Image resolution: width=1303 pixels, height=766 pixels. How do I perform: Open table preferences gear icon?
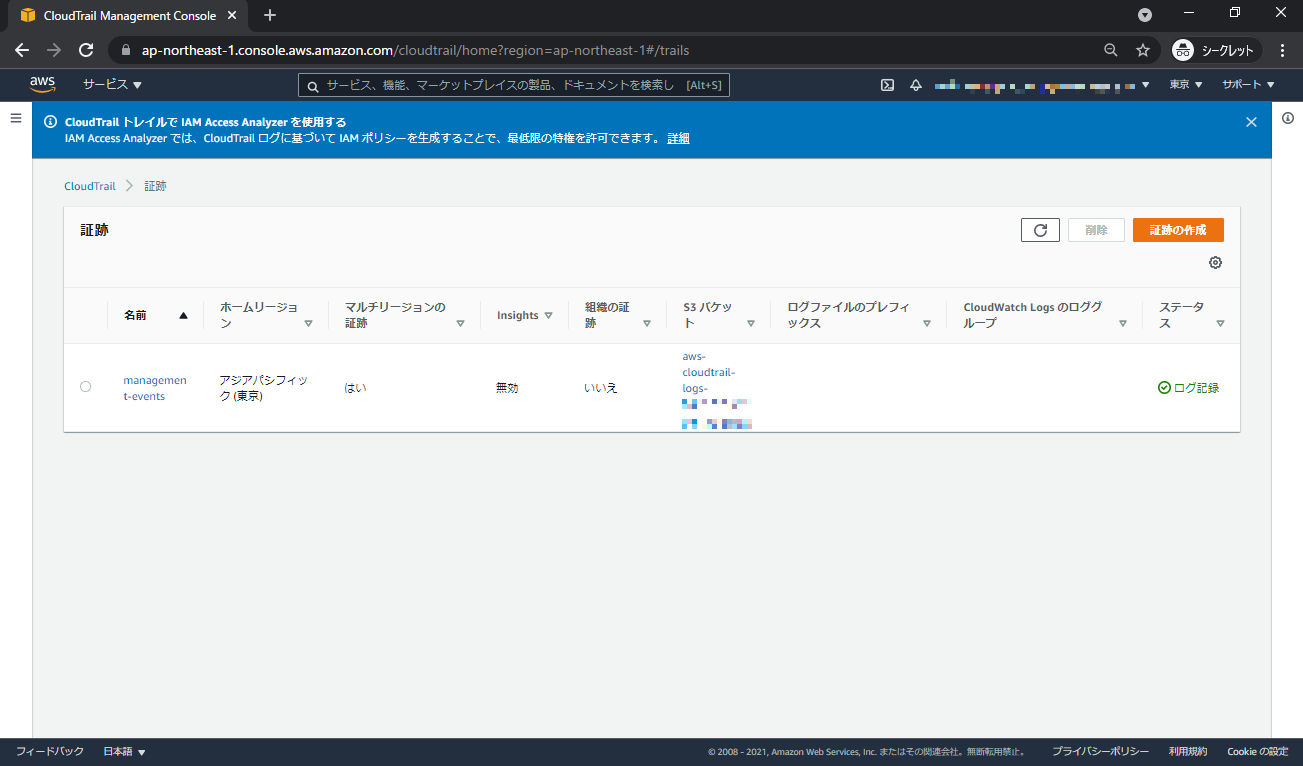pyautogui.click(x=1215, y=263)
